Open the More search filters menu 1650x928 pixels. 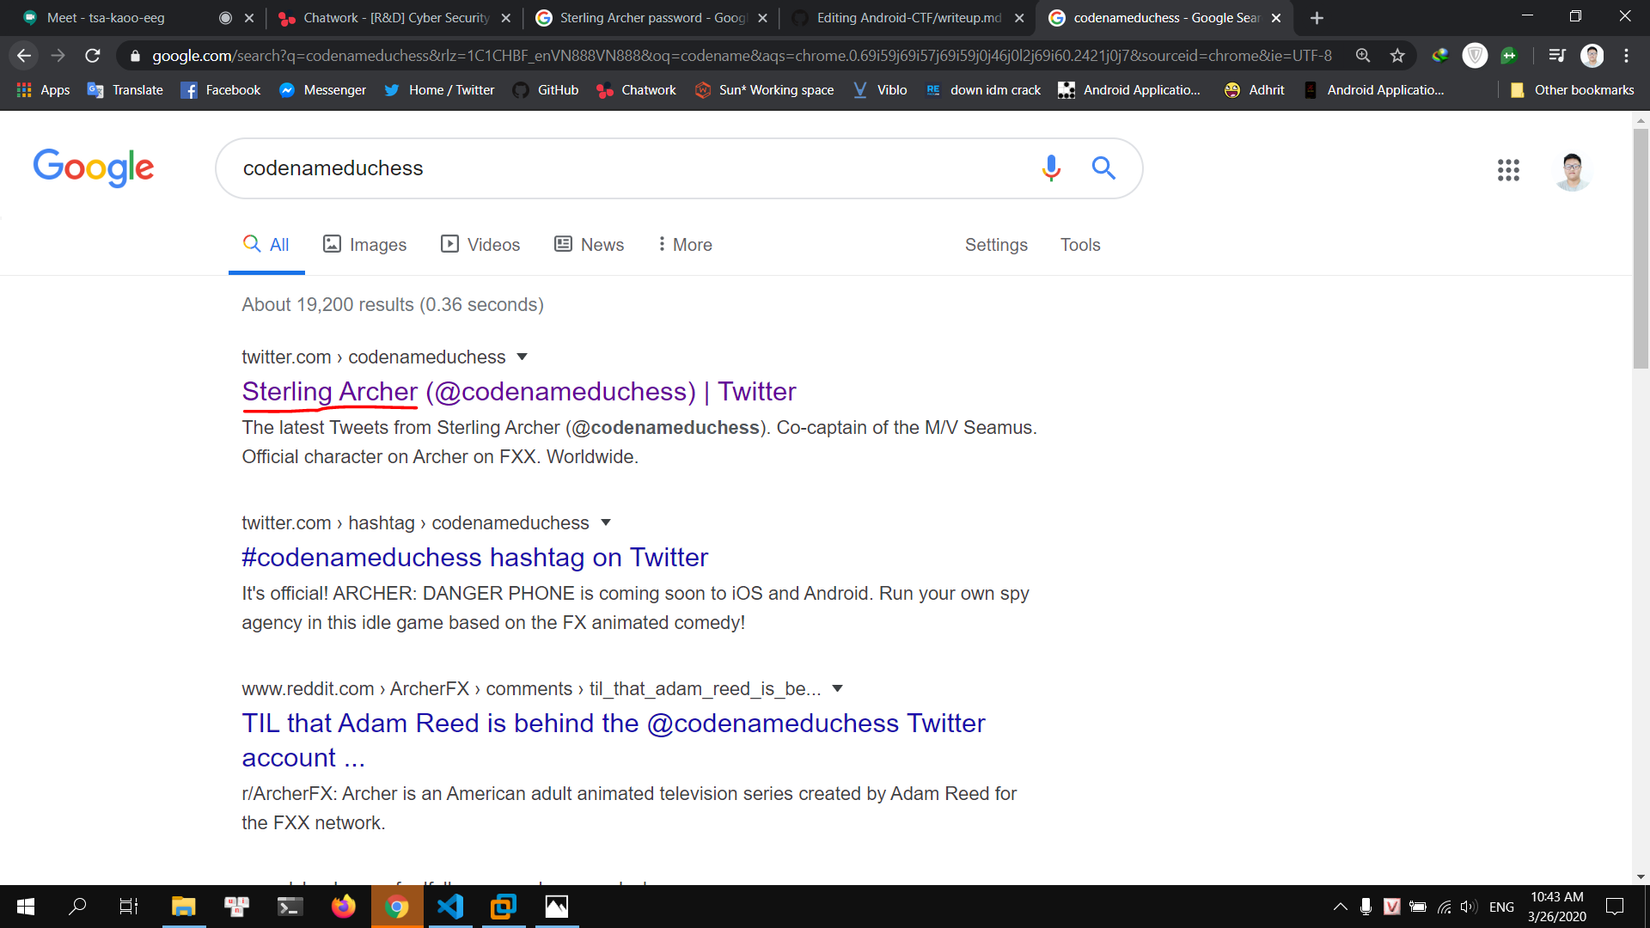coord(685,245)
